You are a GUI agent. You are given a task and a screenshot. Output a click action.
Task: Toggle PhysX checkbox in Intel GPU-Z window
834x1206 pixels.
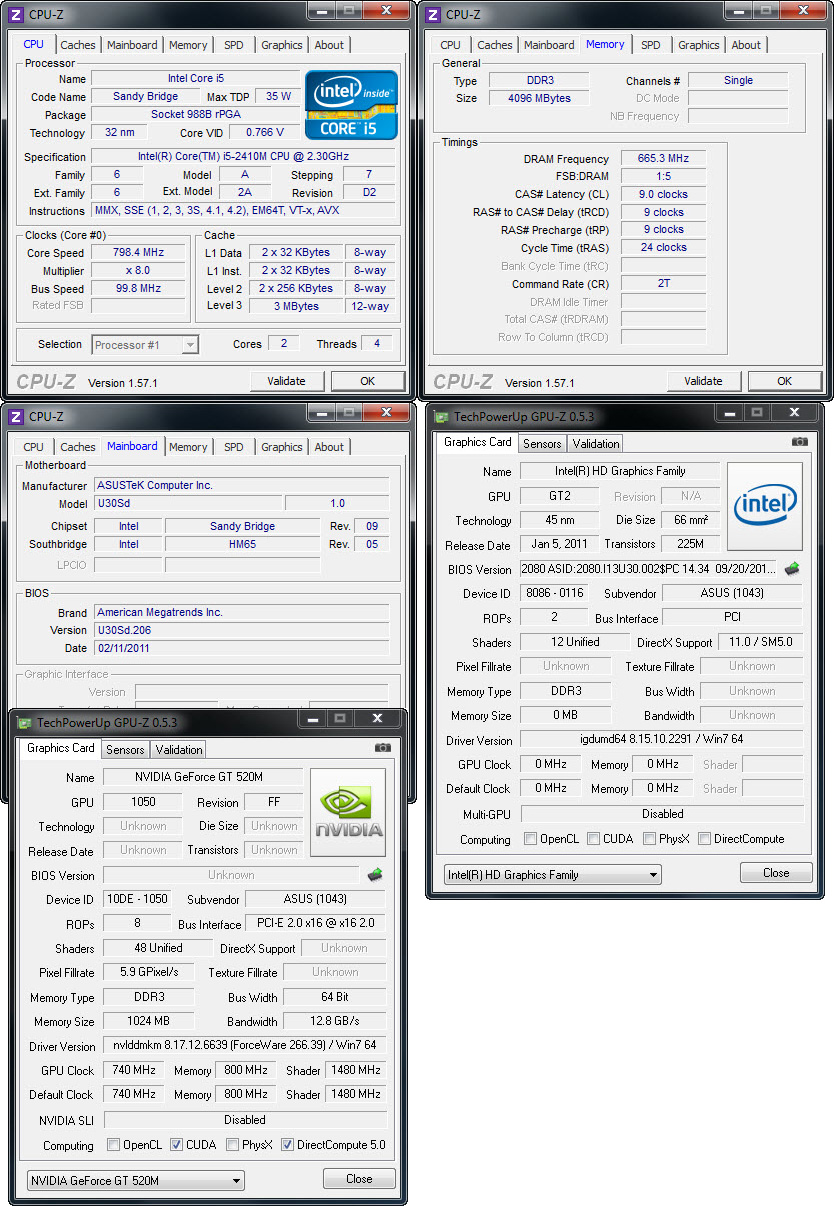[x=650, y=839]
